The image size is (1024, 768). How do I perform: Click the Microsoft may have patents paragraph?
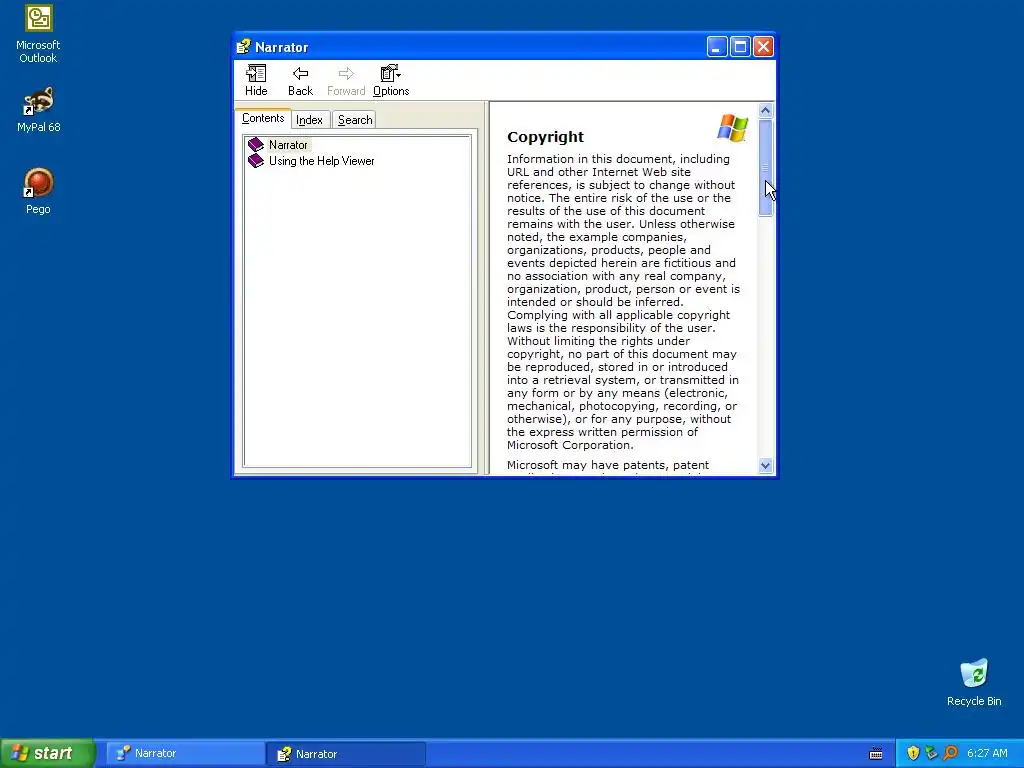(608, 466)
